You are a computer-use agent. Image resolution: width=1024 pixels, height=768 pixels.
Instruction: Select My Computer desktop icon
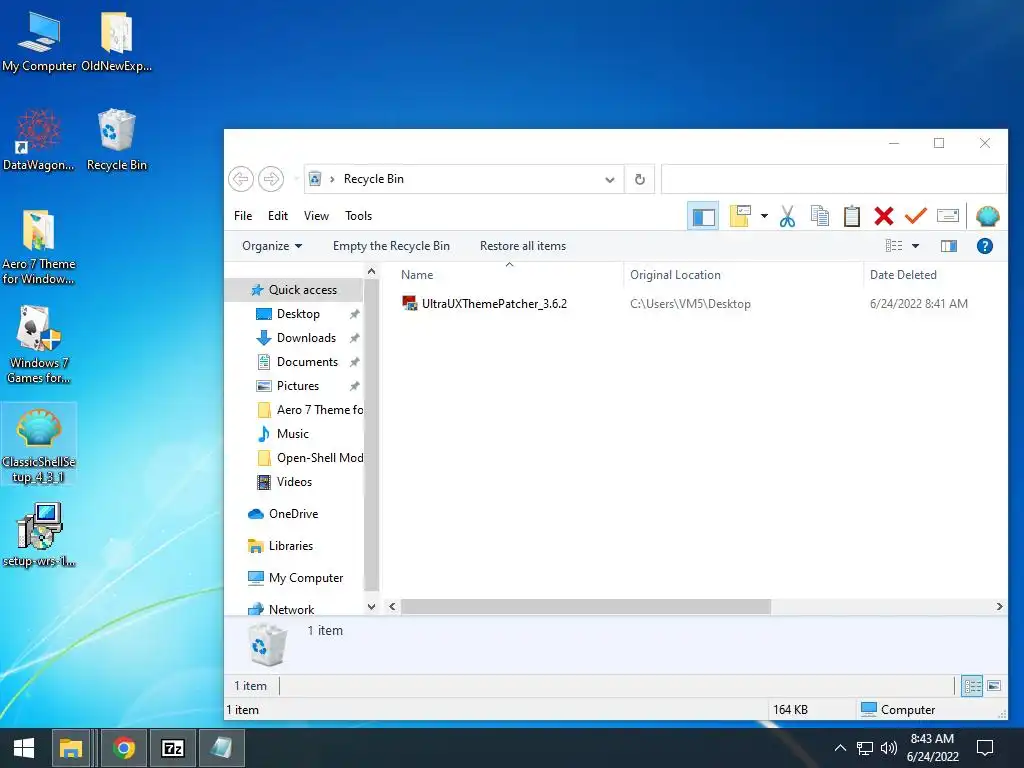coord(39,42)
